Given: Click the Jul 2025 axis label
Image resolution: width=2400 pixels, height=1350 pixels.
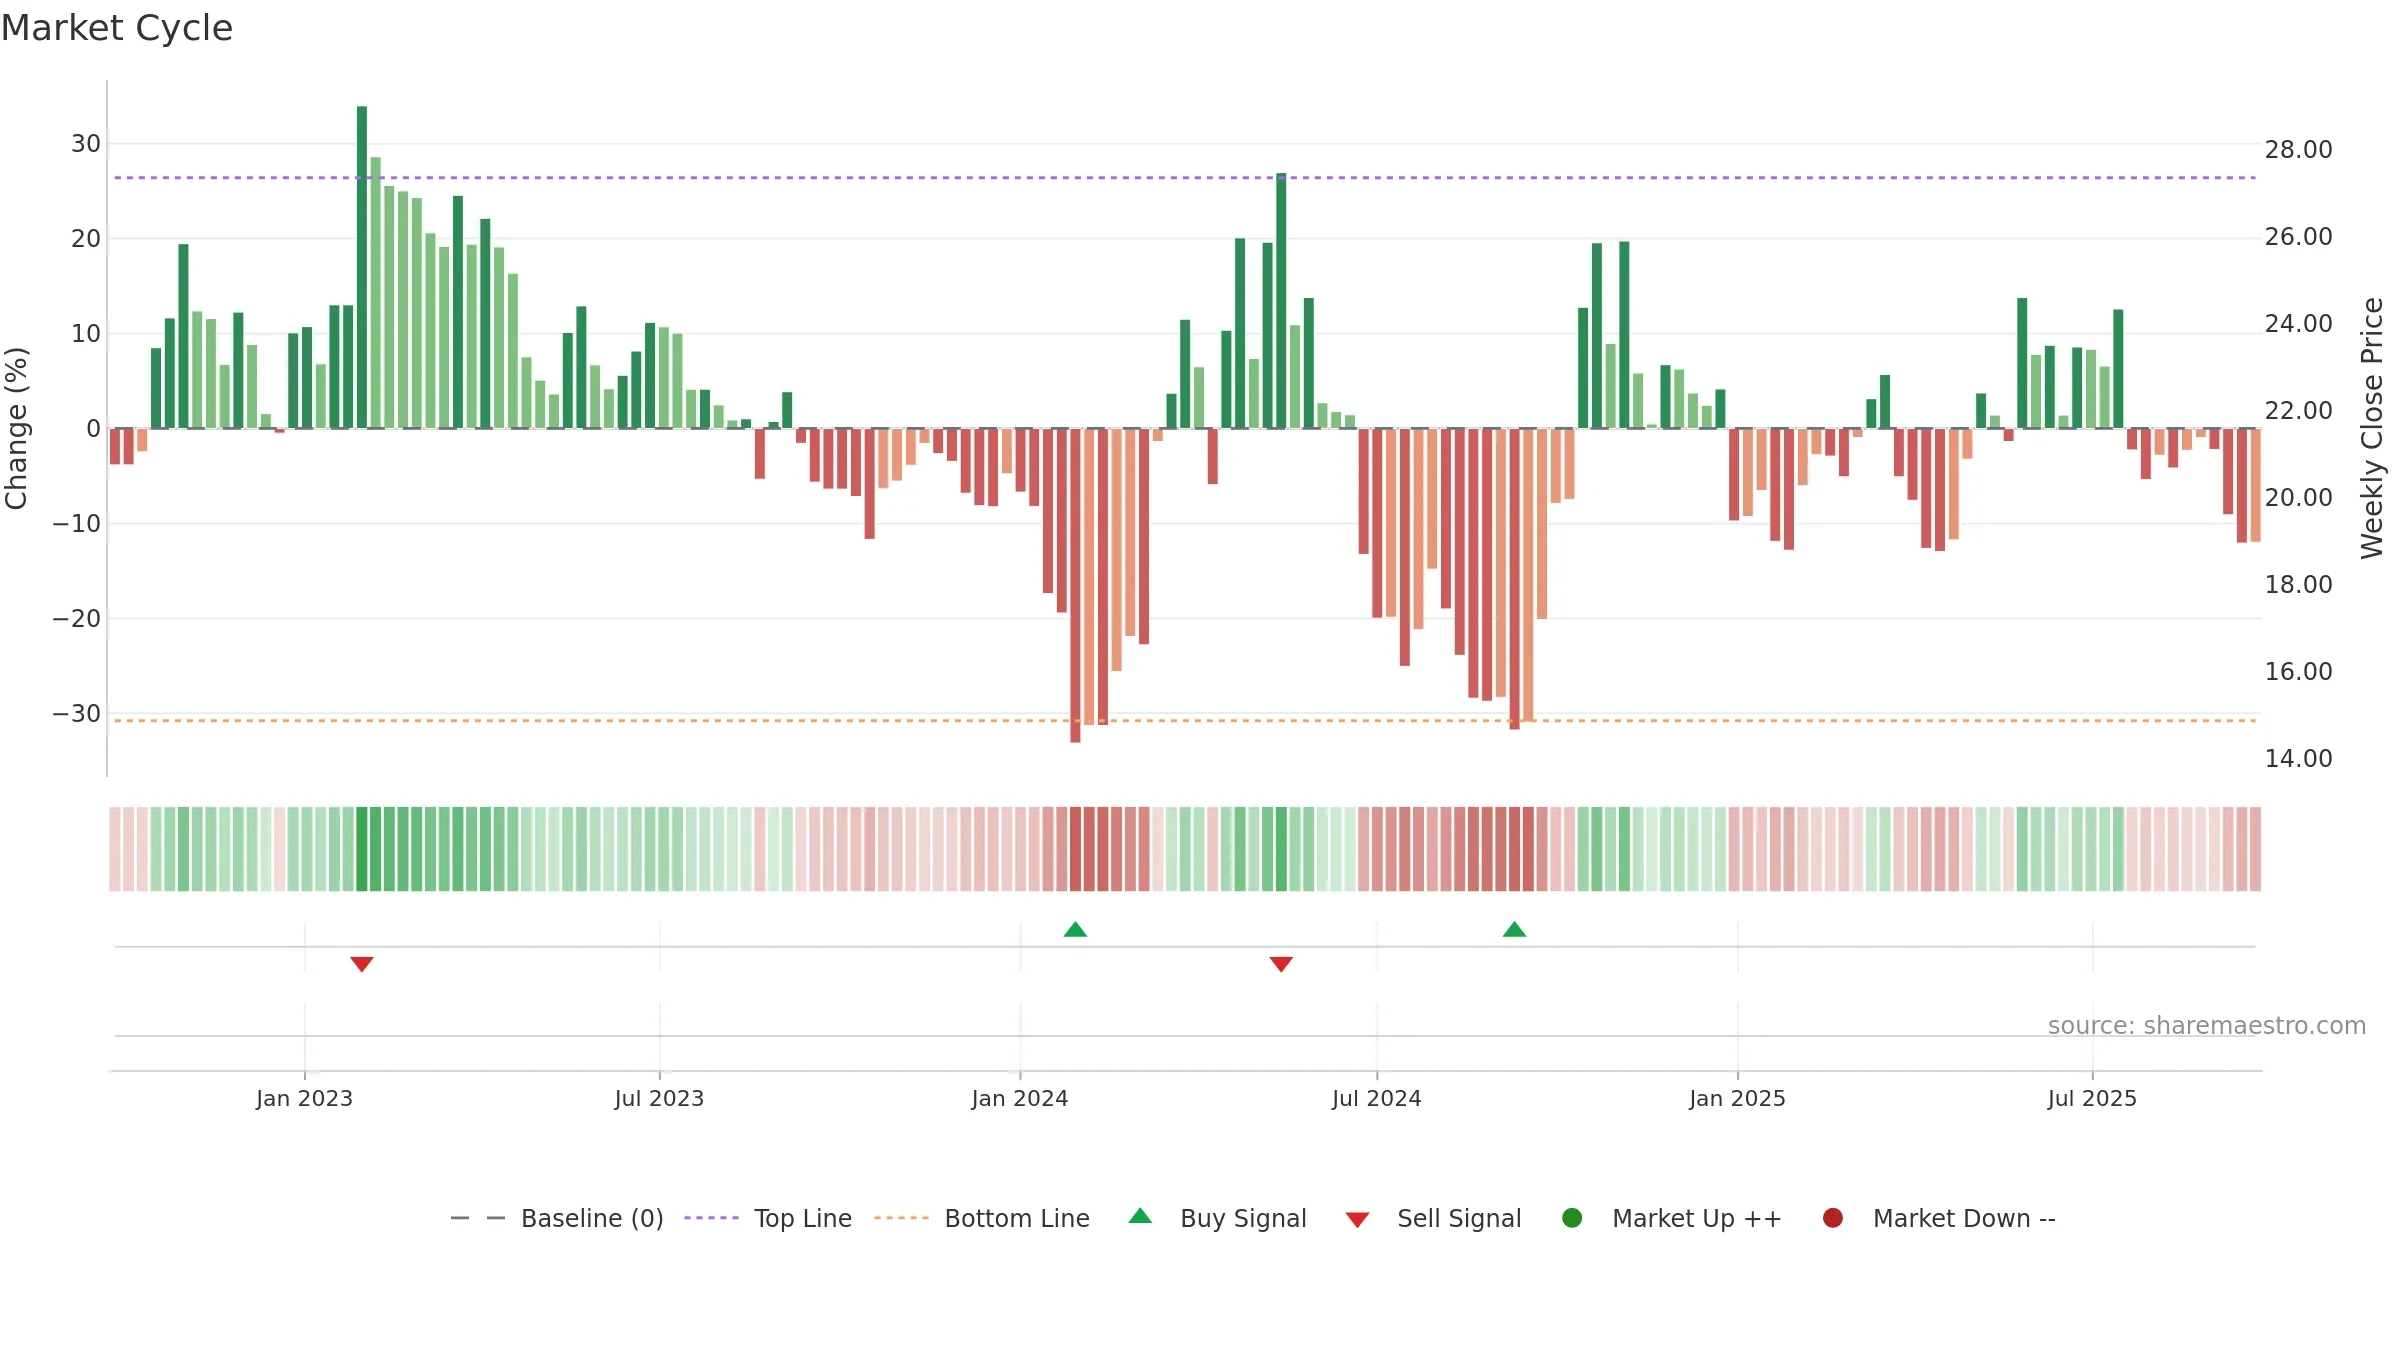Looking at the screenshot, I should [x=2092, y=1098].
